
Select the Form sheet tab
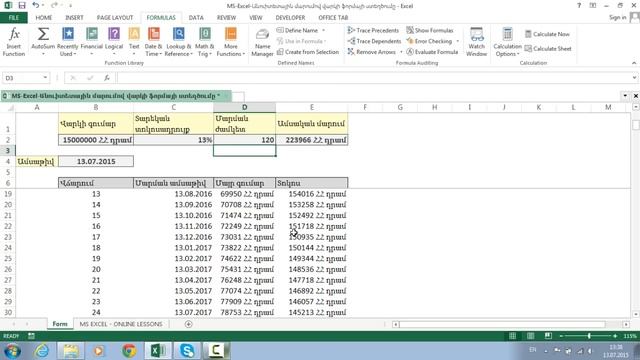(x=60, y=324)
